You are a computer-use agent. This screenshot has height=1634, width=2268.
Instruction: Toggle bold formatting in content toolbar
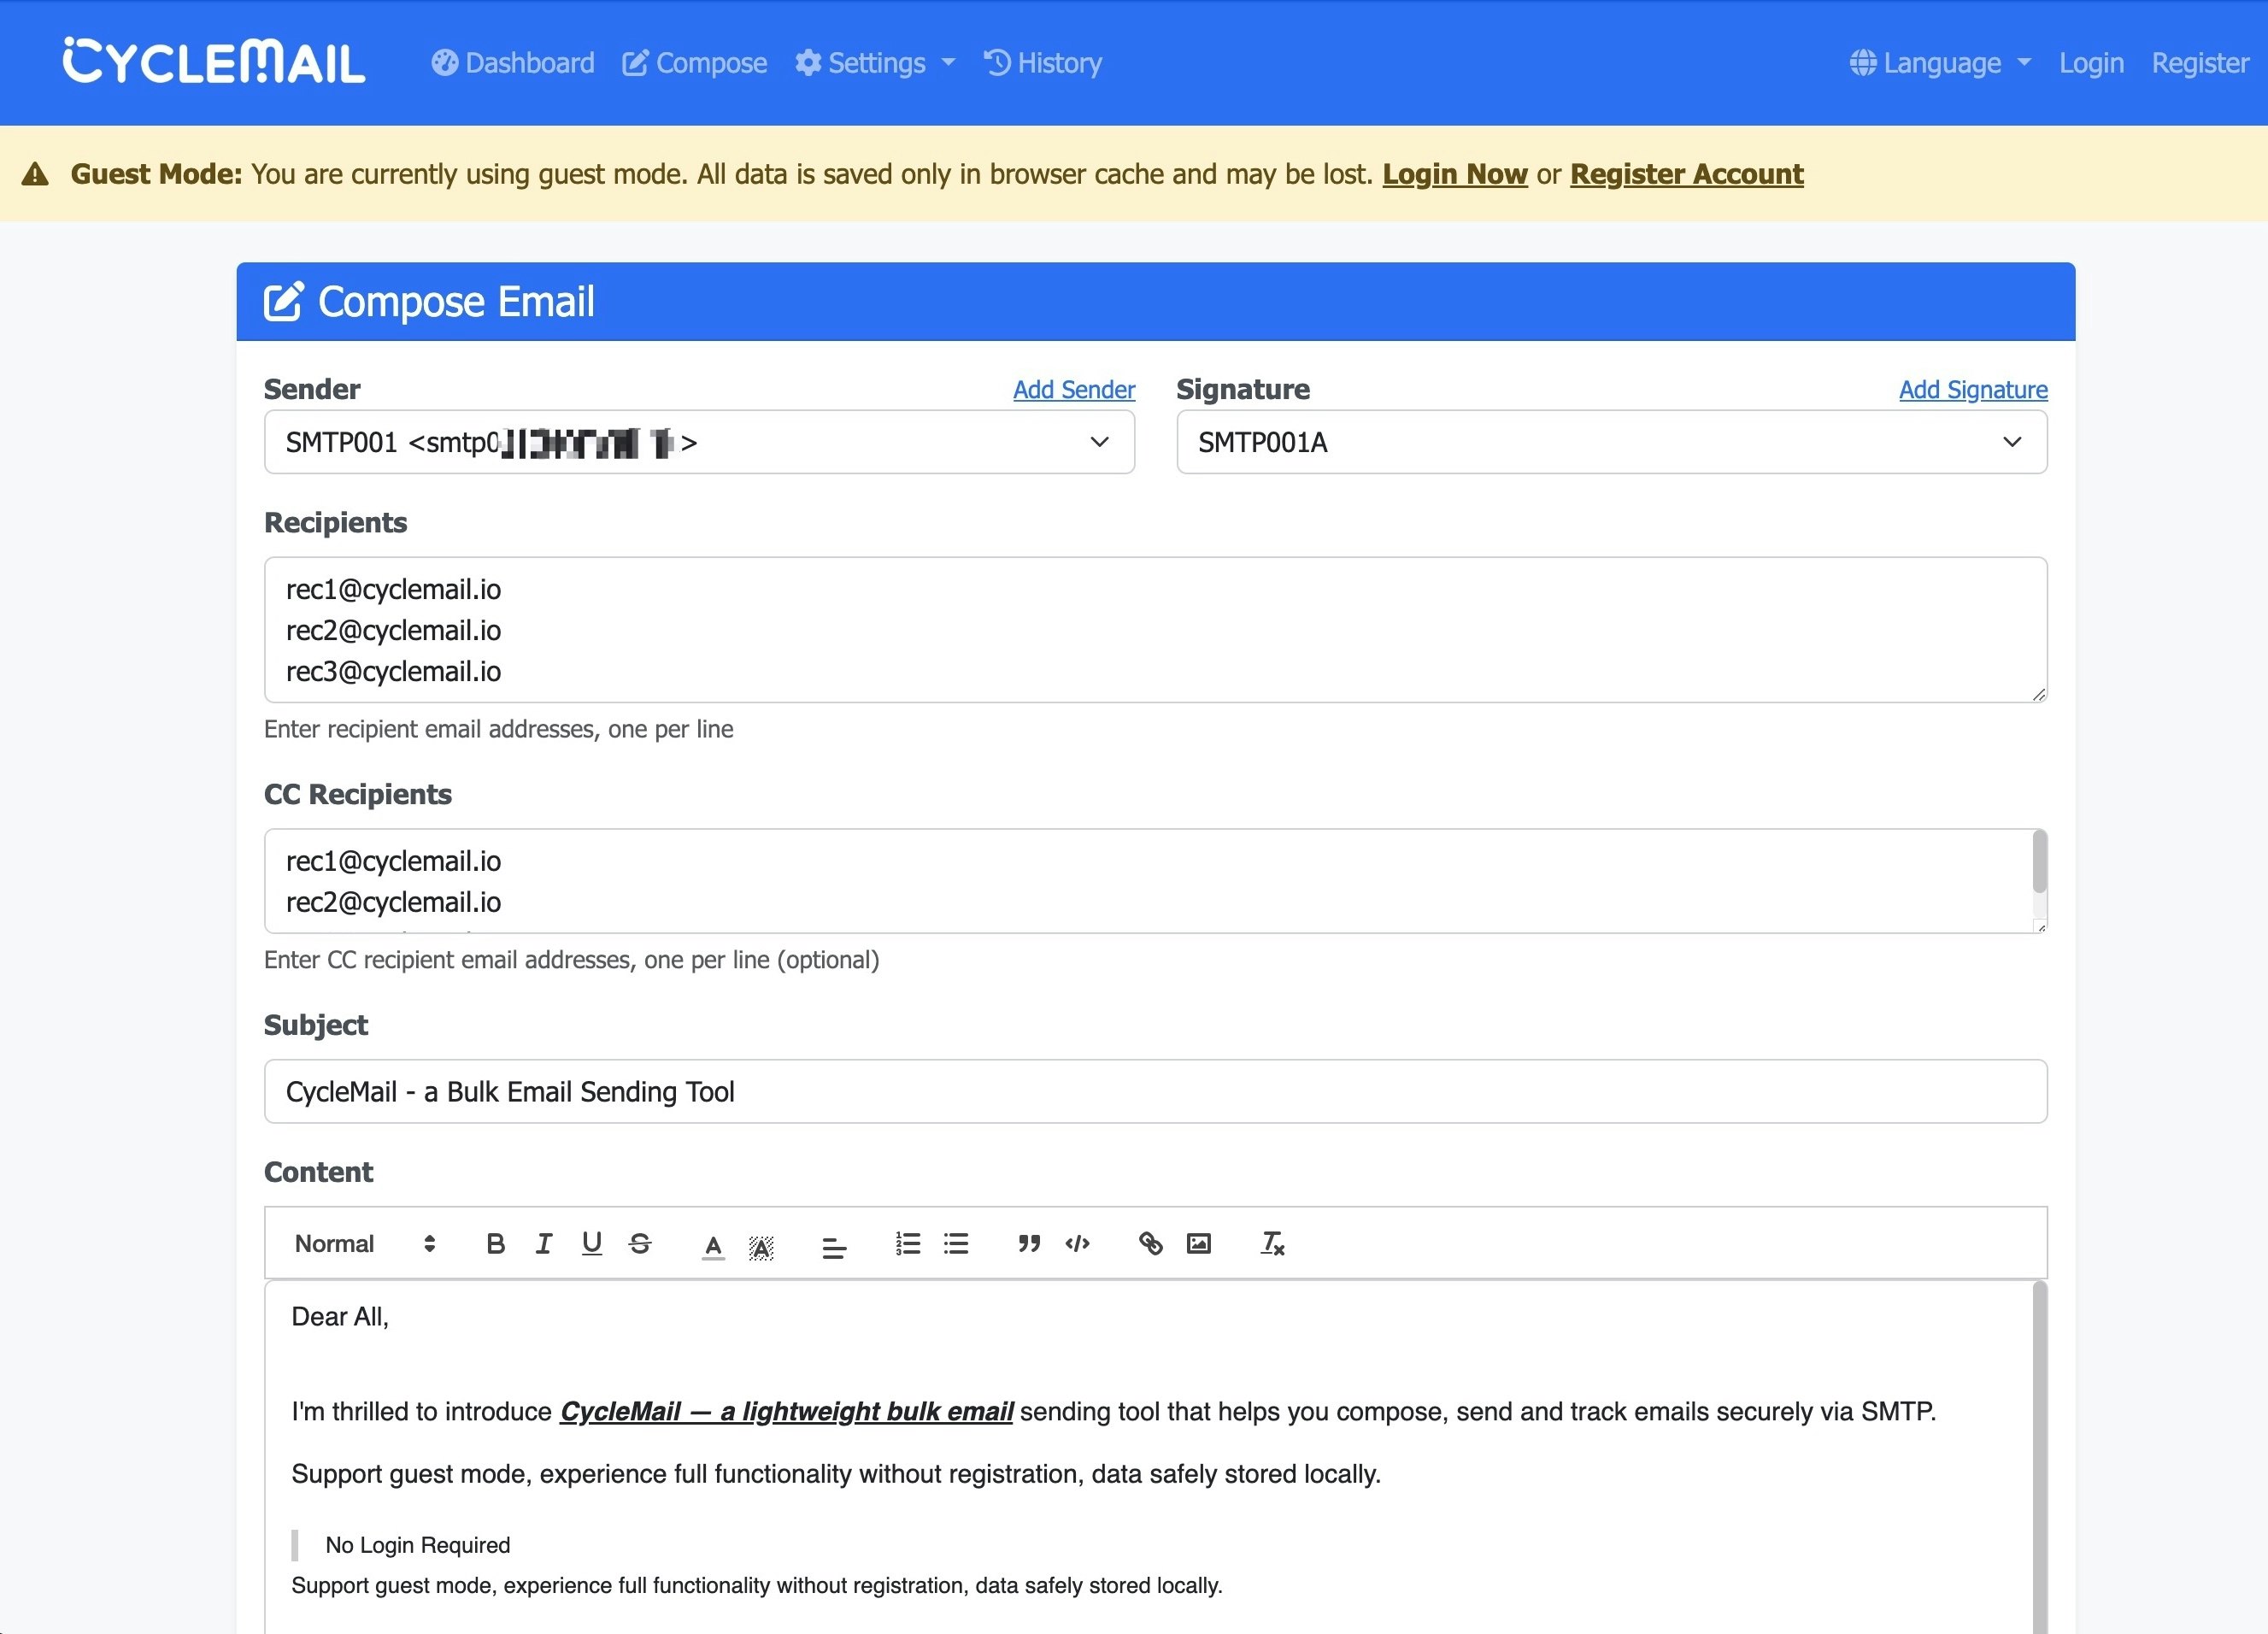pos(495,1243)
